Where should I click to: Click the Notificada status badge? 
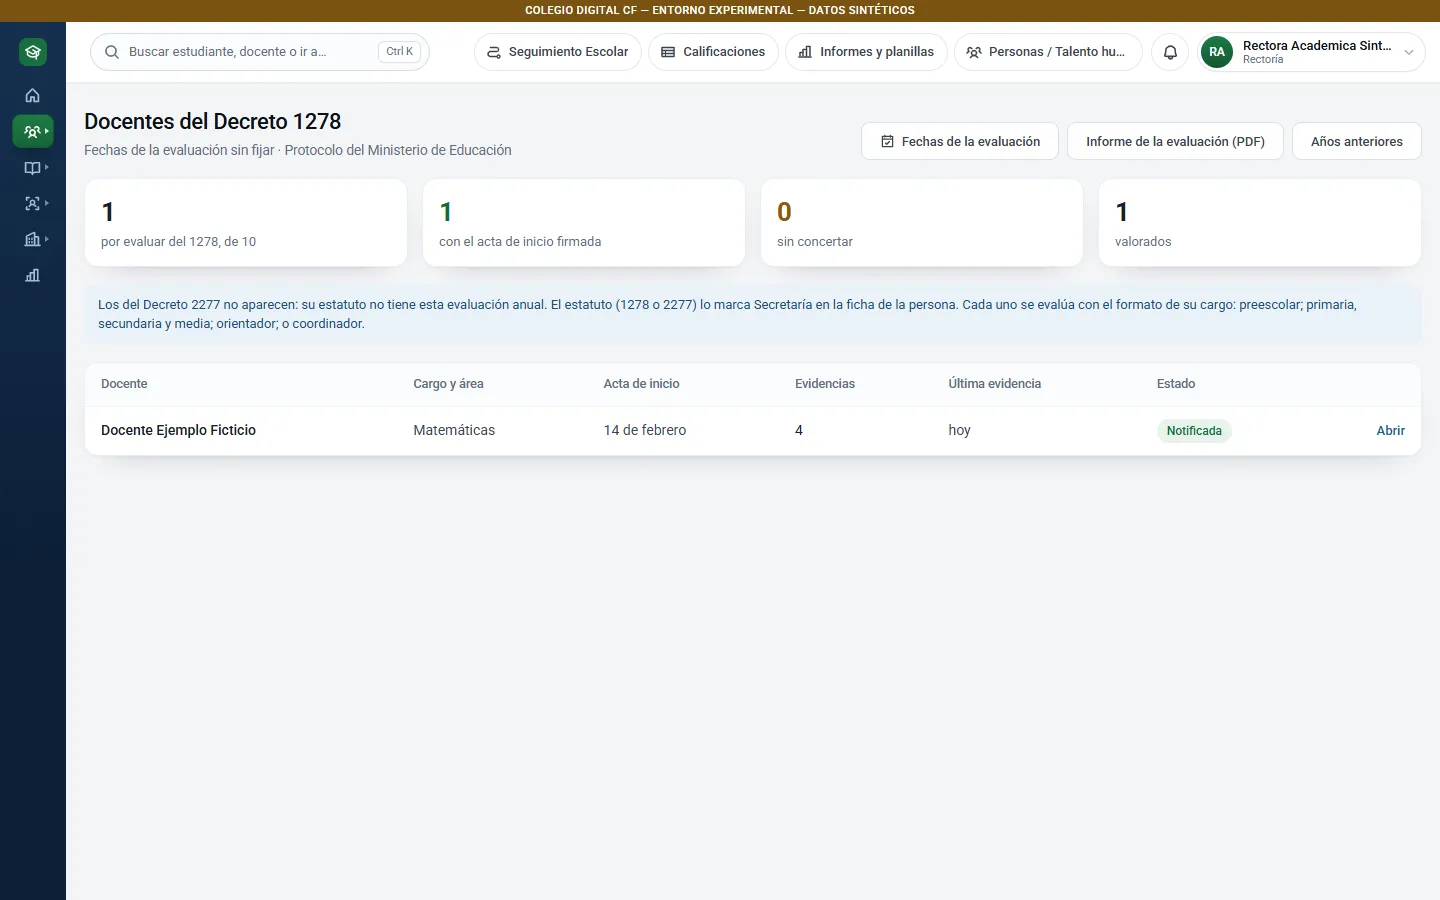(1194, 431)
